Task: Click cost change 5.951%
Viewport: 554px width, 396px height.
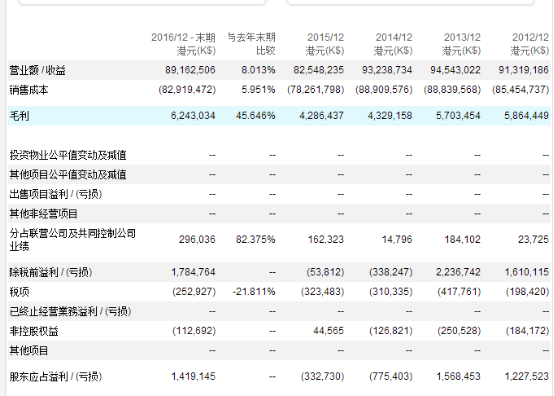Action: 258,89
